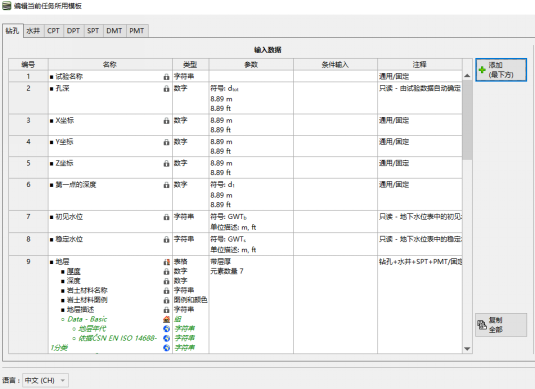Screen dimensions: 535x389
Task: Click lock icon on 初见水位 row
Action: (166, 217)
